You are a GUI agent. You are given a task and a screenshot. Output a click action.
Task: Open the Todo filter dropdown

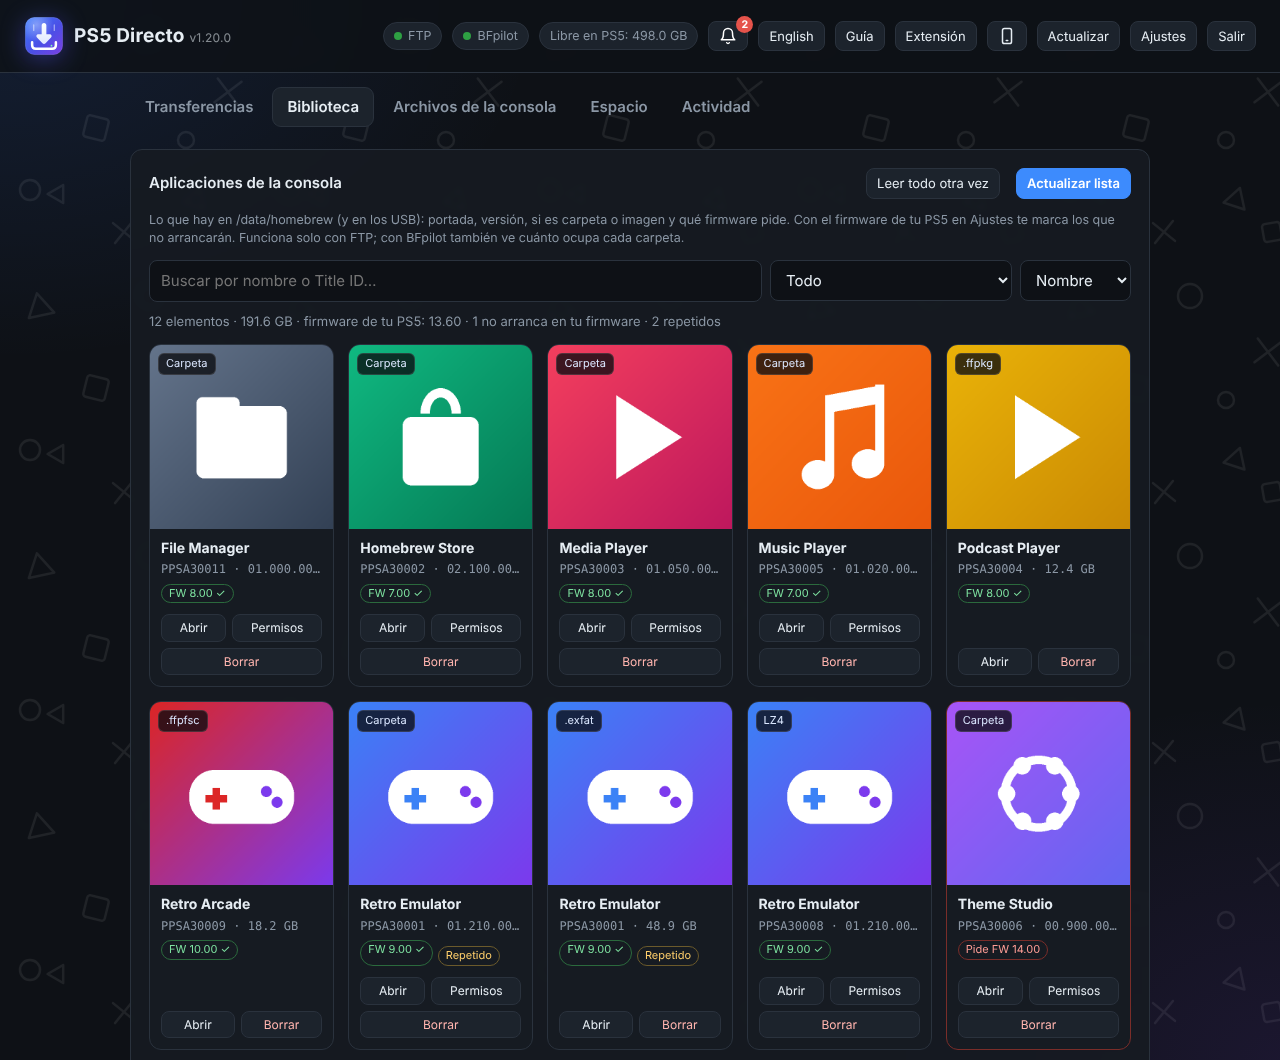tap(891, 281)
